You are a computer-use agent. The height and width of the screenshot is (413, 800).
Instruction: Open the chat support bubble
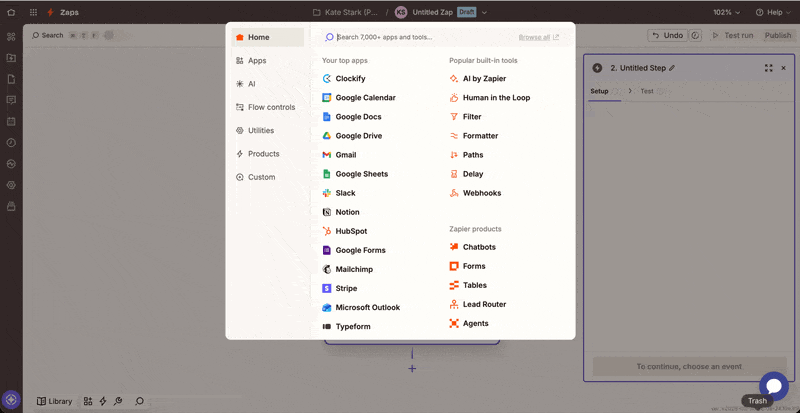(x=773, y=386)
